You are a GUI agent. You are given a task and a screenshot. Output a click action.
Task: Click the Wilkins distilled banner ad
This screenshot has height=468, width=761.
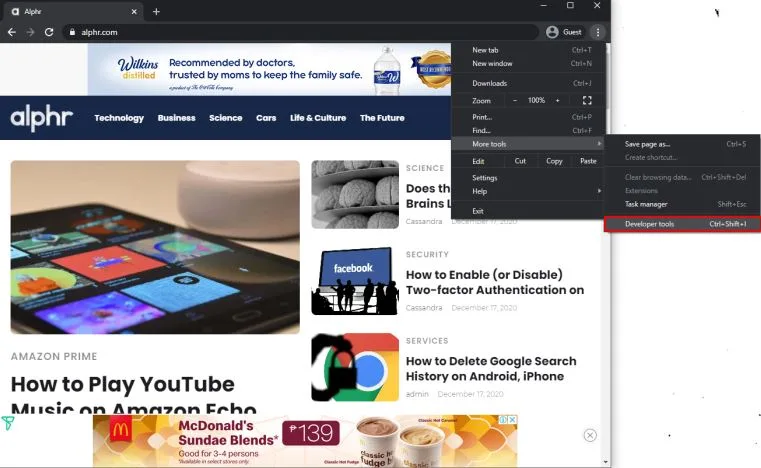[x=269, y=69]
